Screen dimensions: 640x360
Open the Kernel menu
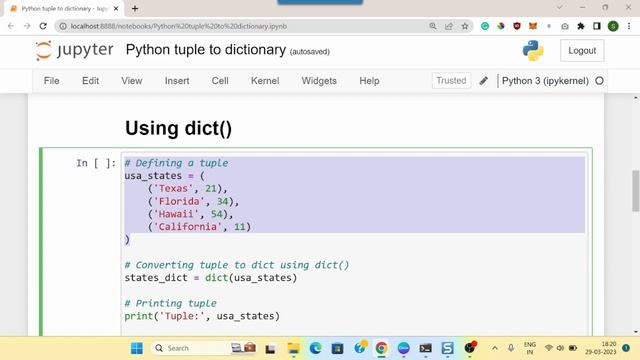pyautogui.click(x=265, y=81)
